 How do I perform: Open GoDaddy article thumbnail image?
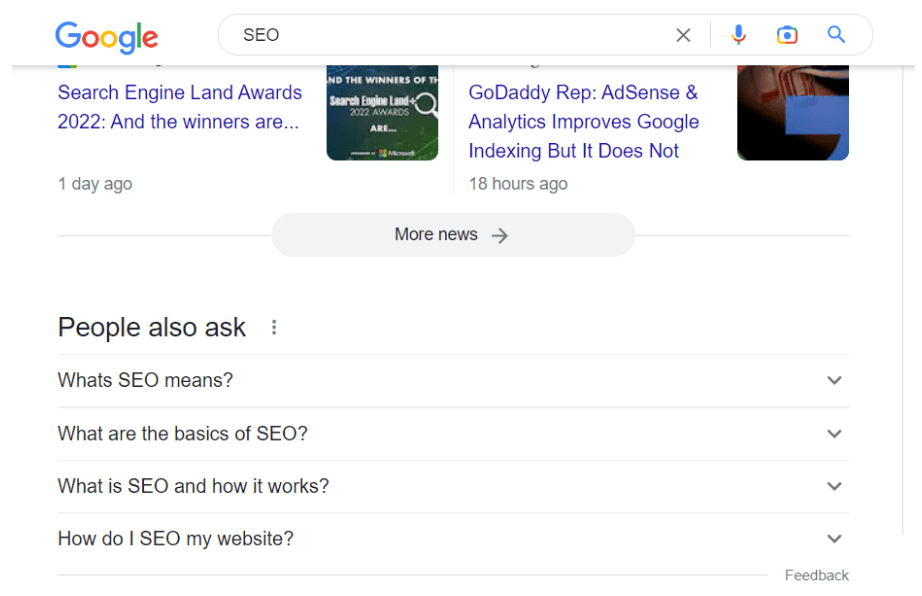(x=793, y=112)
